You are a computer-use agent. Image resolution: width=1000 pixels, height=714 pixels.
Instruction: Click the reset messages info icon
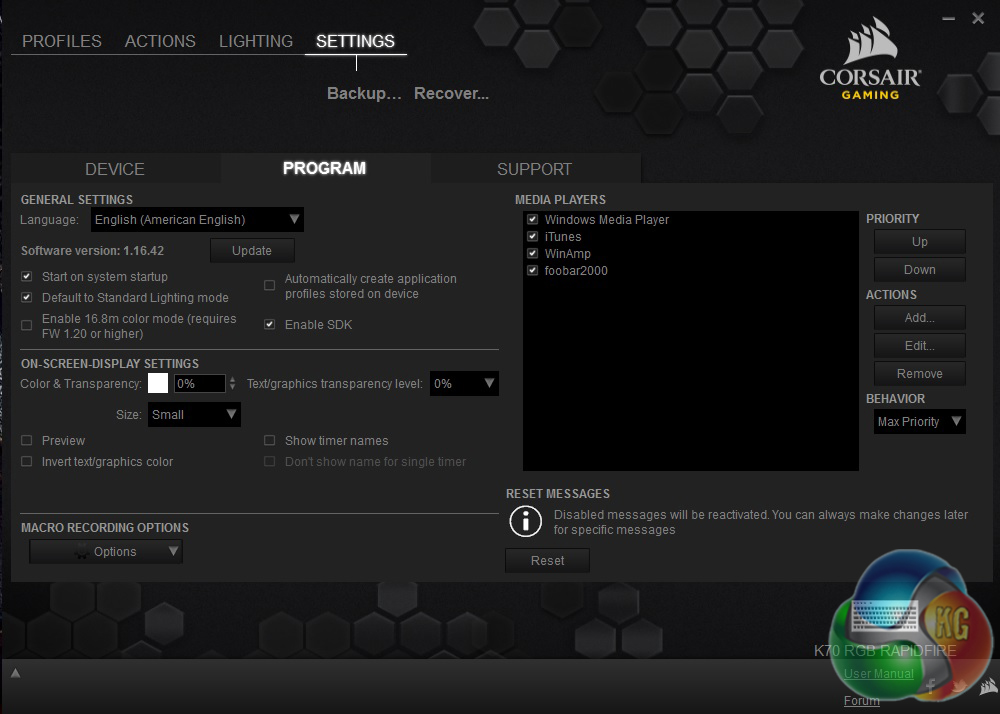coord(526,521)
